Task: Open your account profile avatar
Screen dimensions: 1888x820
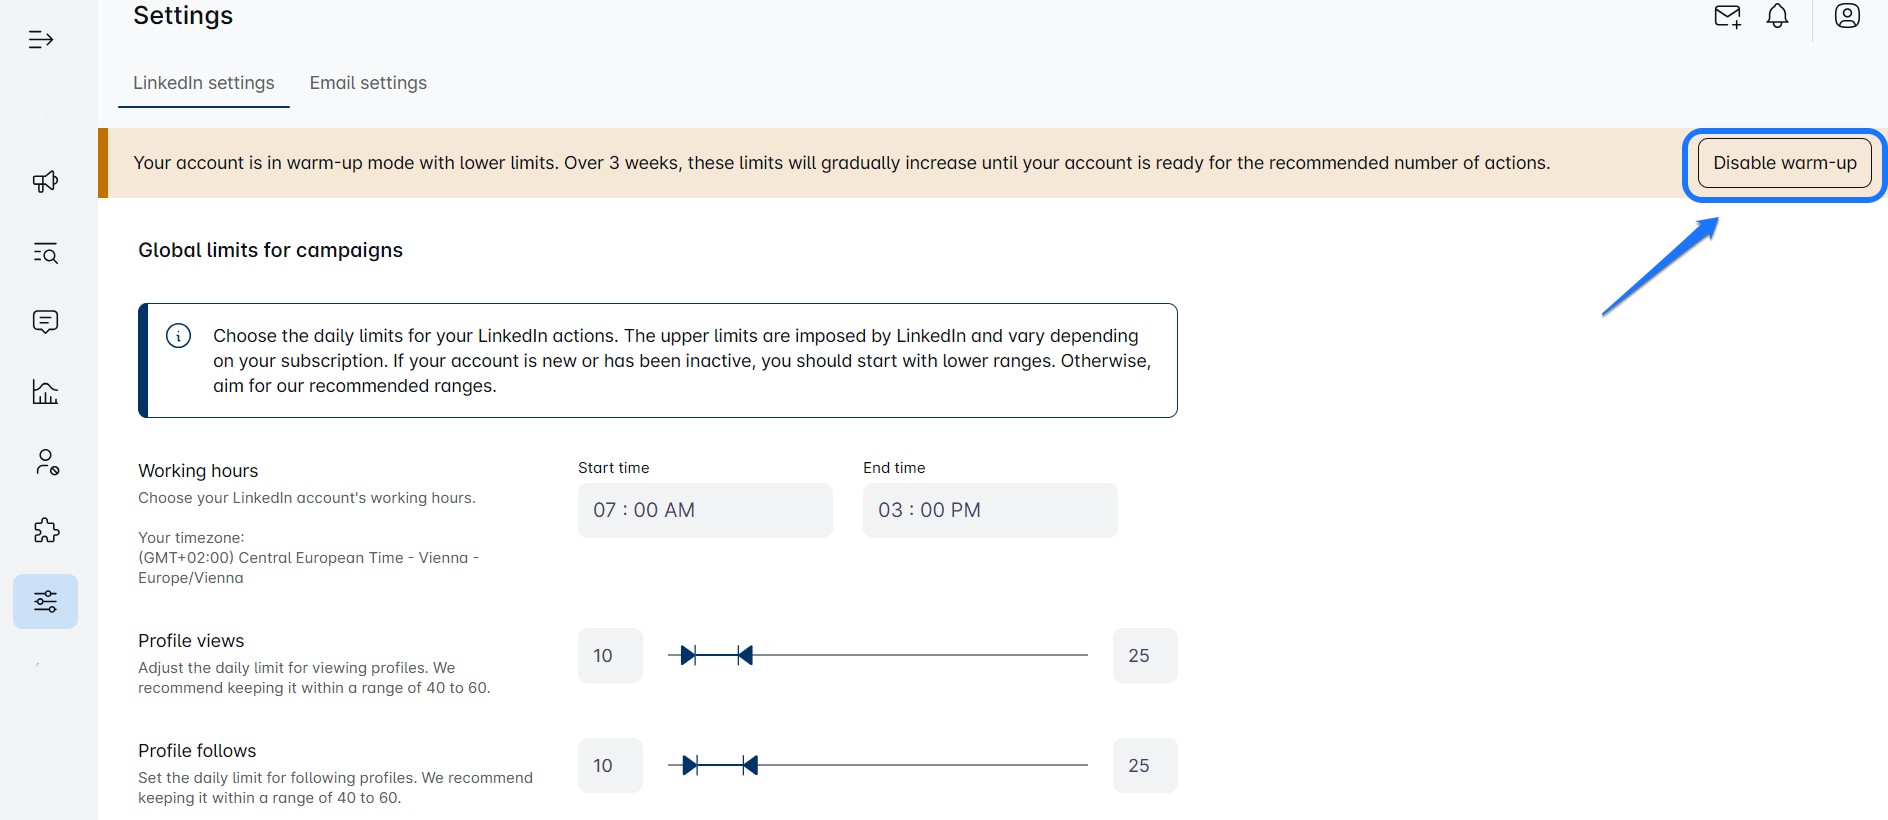Action: (1845, 17)
